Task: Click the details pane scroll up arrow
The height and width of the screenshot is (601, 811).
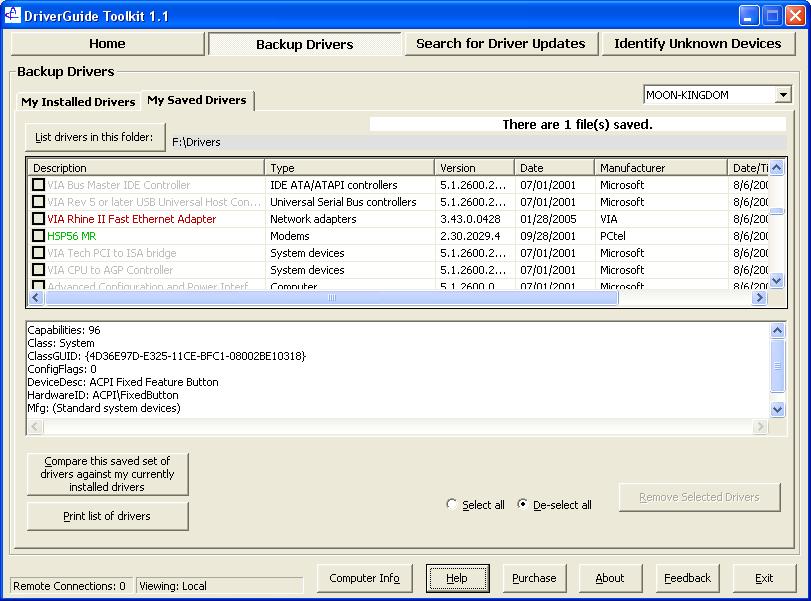Action: (x=778, y=330)
